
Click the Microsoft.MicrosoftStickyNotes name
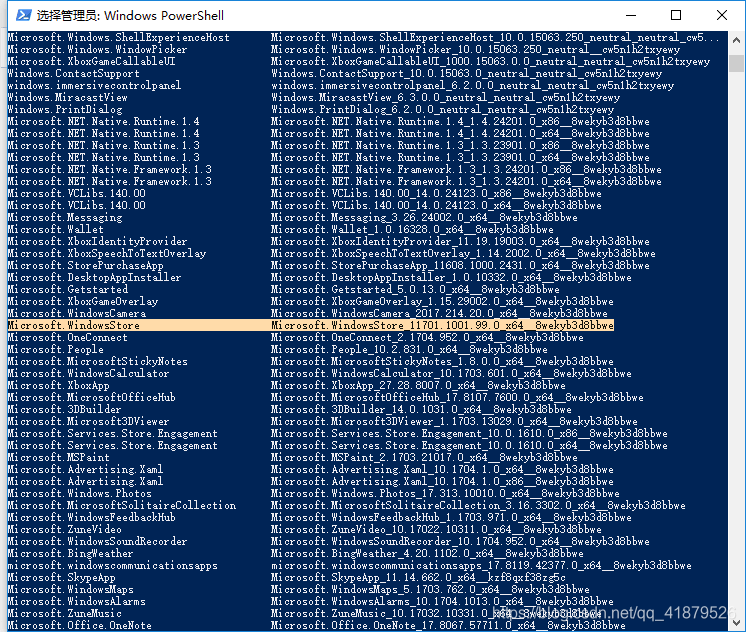pos(98,361)
